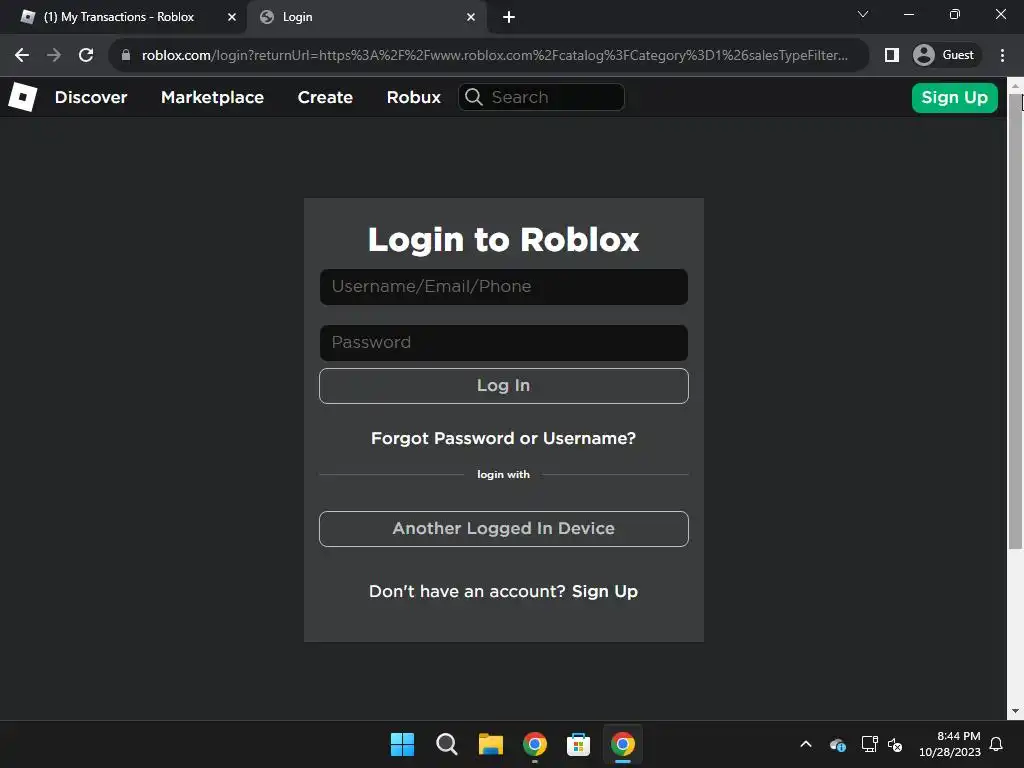Open File Explorer from the taskbar
Viewport: 1024px width, 768px height.
490,744
